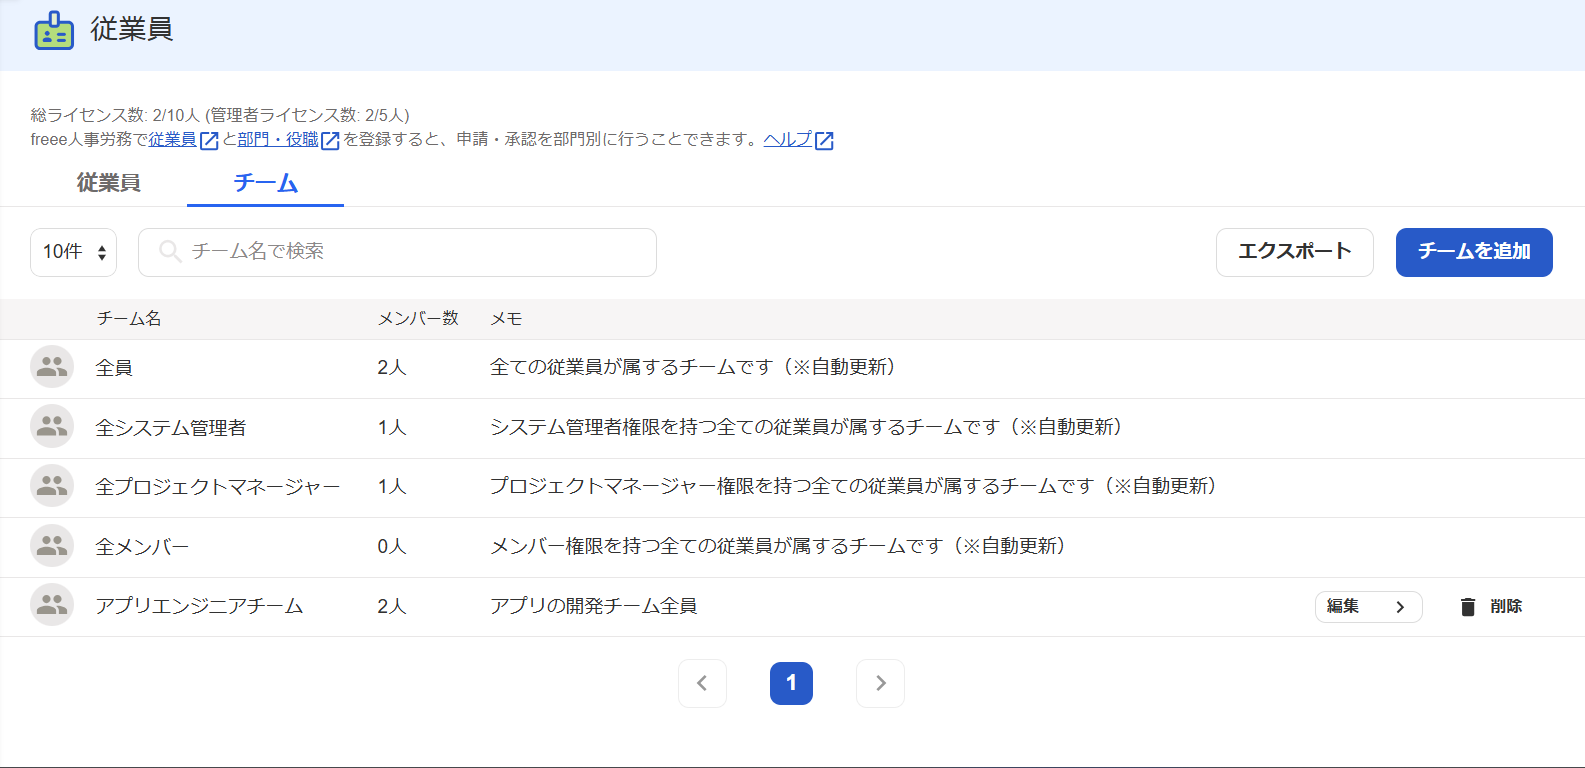This screenshot has width=1585, height=768.
Task: Click the メモ column header
Action: (x=506, y=319)
